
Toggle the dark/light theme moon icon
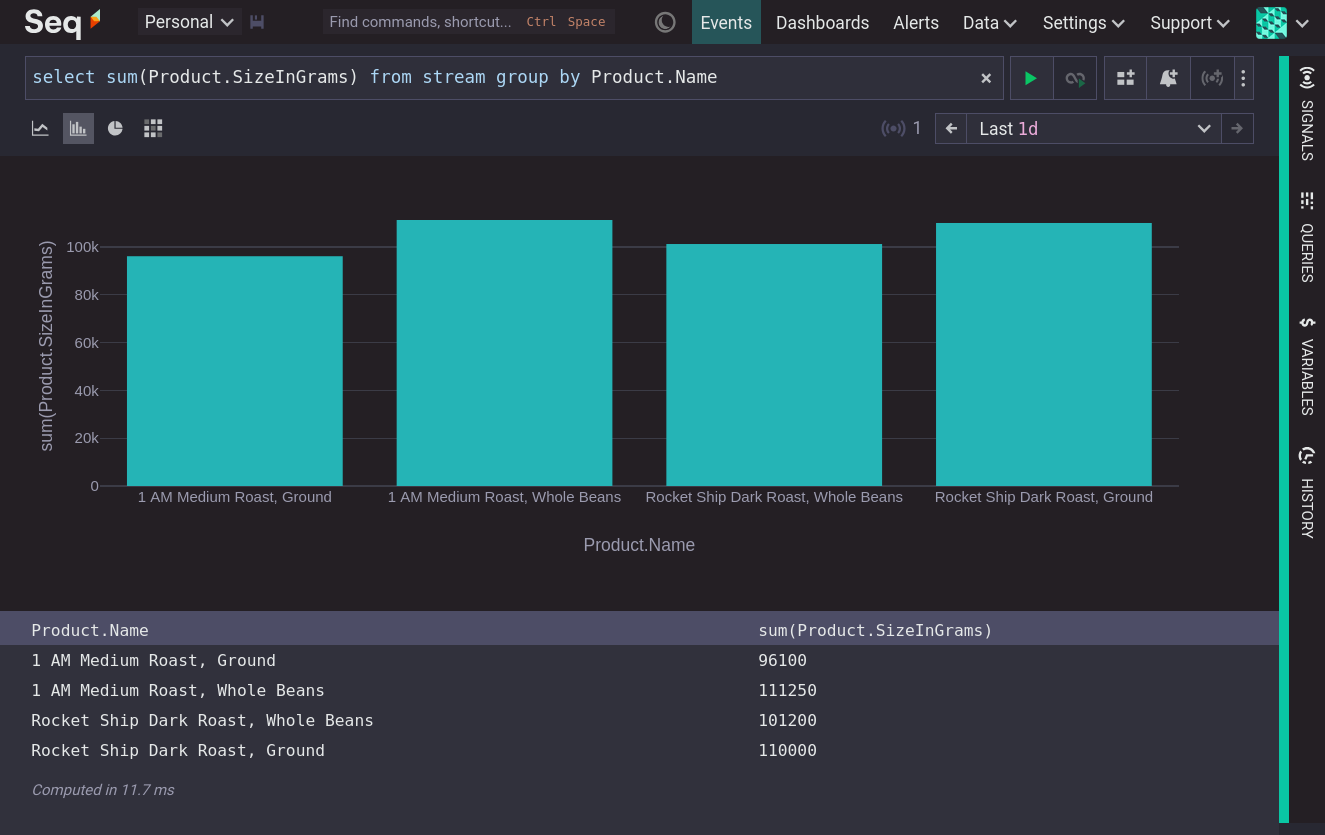665,22
